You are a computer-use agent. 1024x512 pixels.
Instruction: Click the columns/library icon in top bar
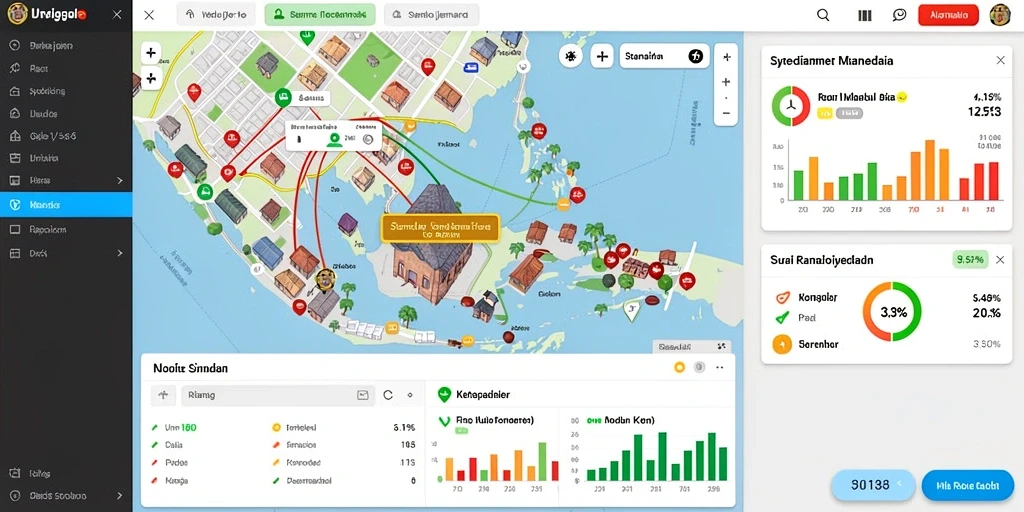tap(865, 16)
